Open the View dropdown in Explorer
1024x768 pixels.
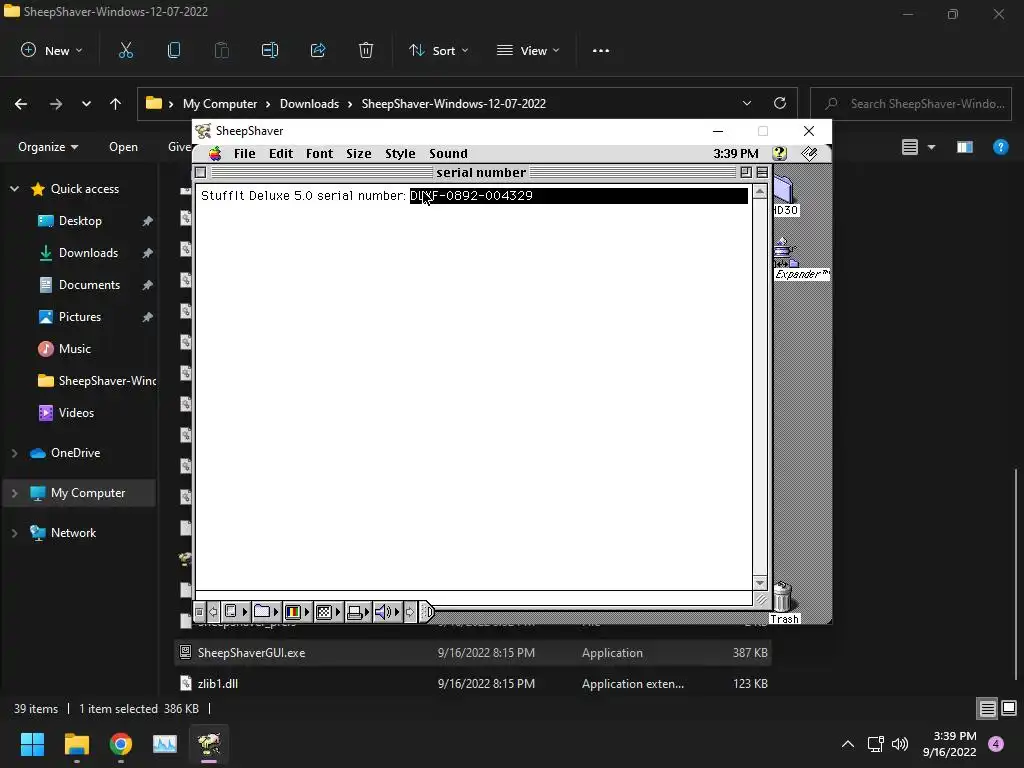tap(528, 50)
